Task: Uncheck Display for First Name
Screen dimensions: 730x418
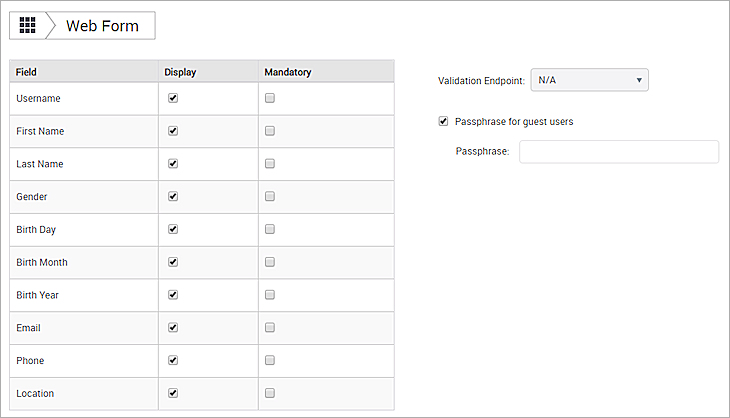Action: (x=173, y=131)
